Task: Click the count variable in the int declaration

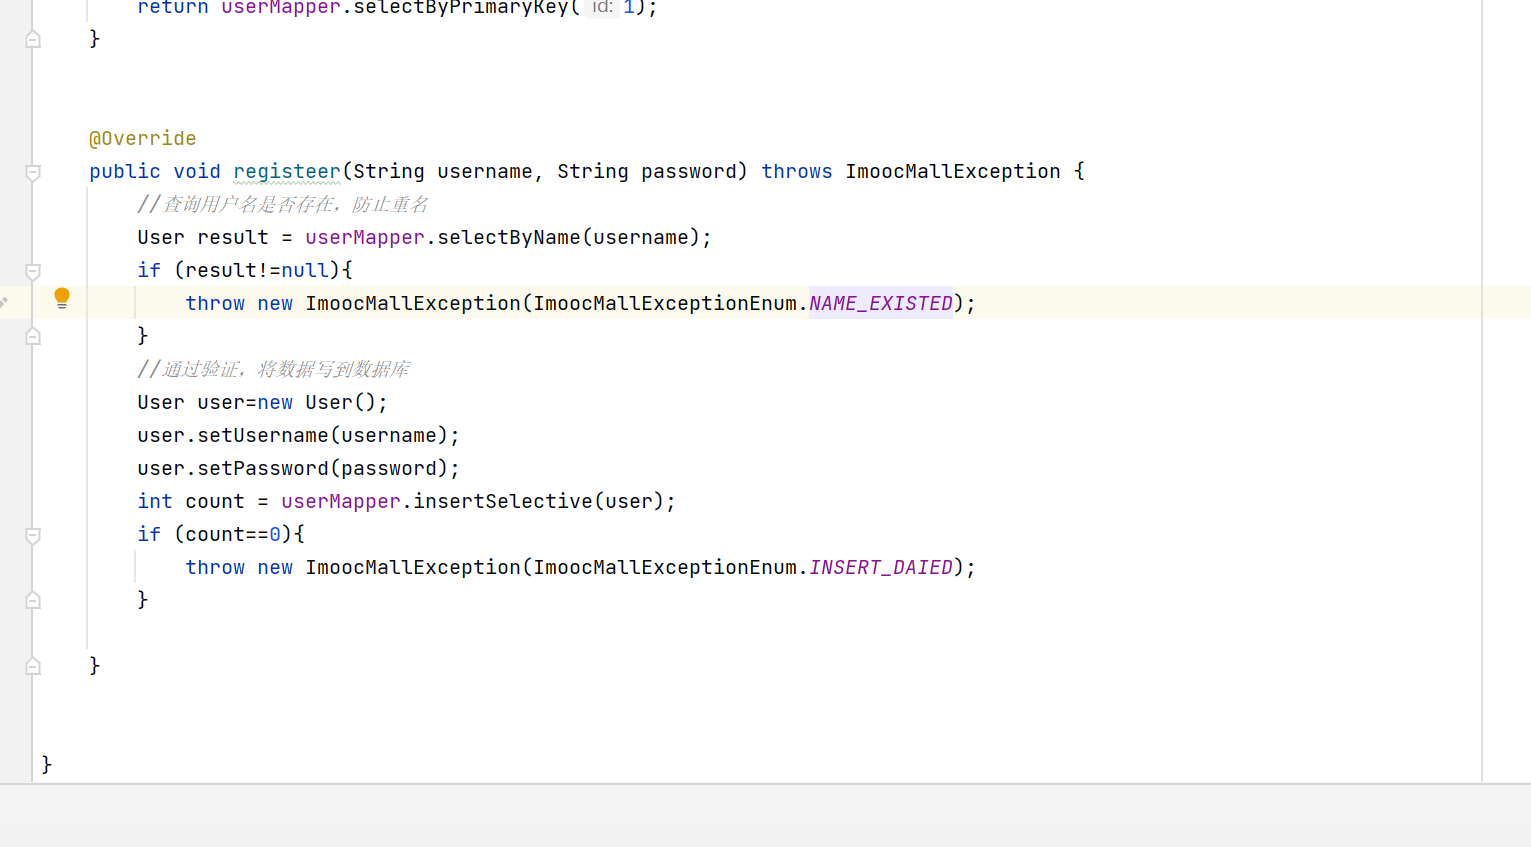Action: tap(215, 501)
